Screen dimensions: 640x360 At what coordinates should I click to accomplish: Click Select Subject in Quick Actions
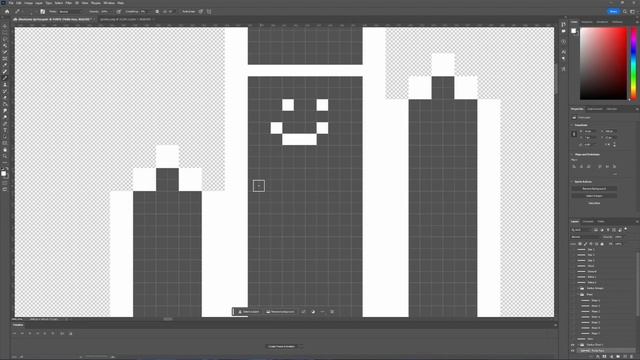[594, 196]
